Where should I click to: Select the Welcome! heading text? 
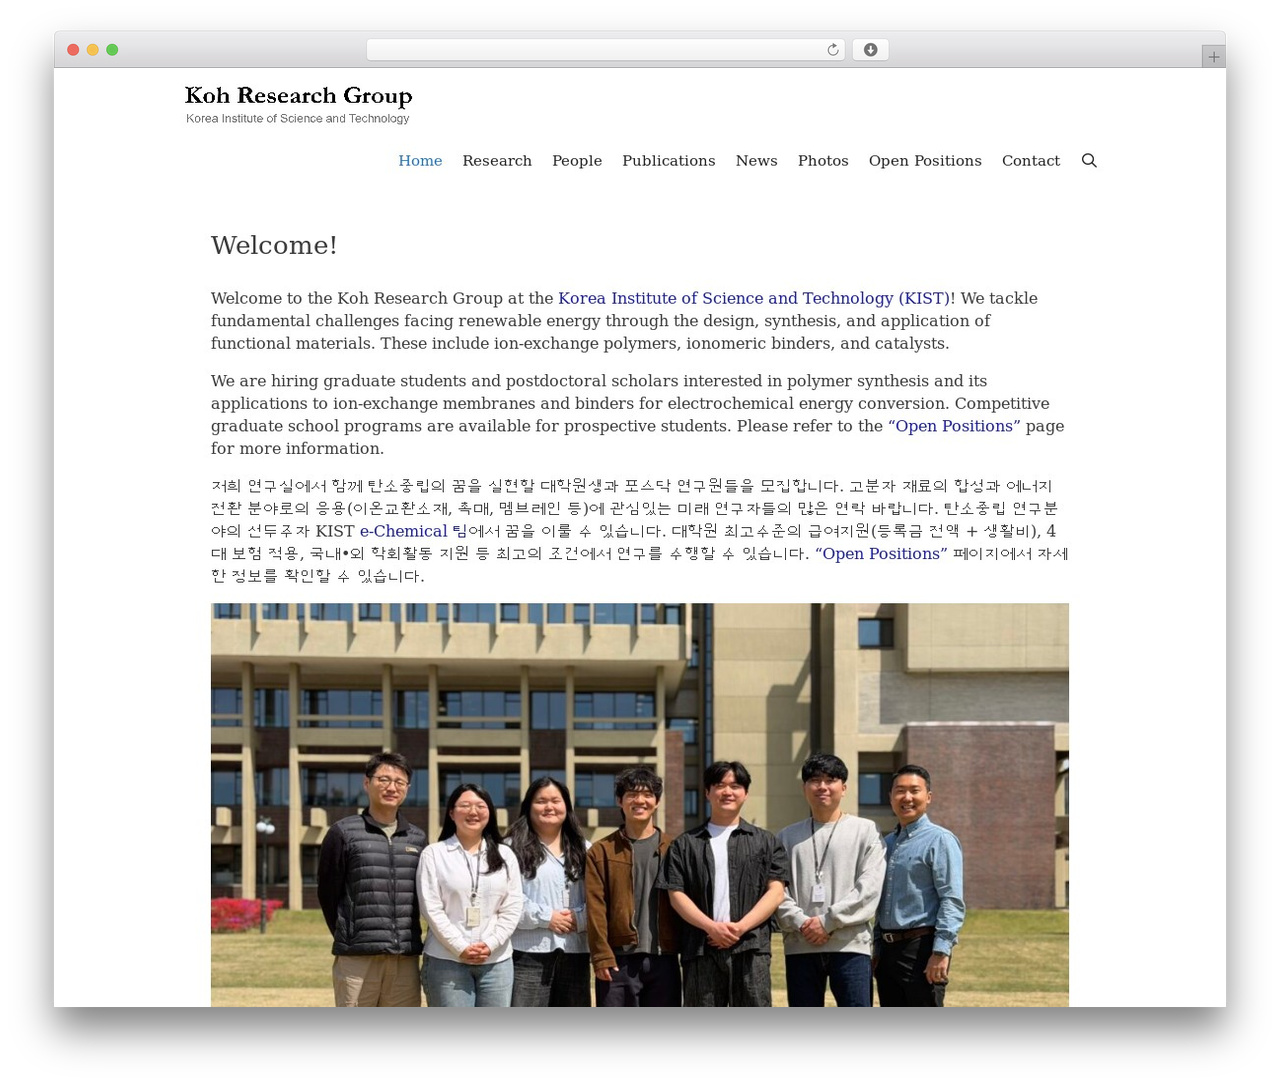click(x=274, y=245)
